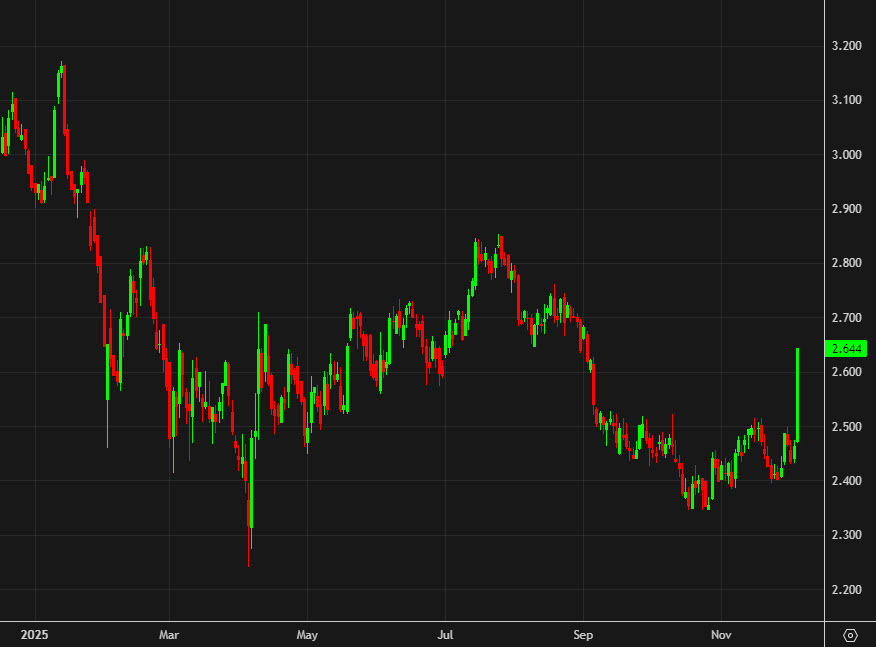
Task: Open chart settings via the gear icon
Action: coord(852,634)
